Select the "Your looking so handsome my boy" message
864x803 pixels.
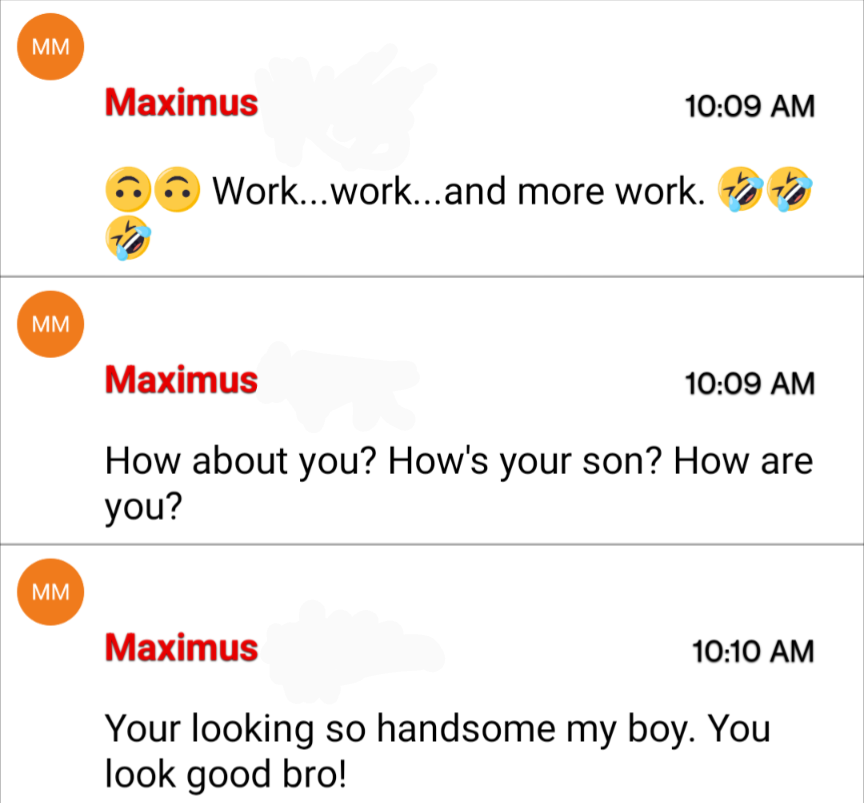[438, 751]
